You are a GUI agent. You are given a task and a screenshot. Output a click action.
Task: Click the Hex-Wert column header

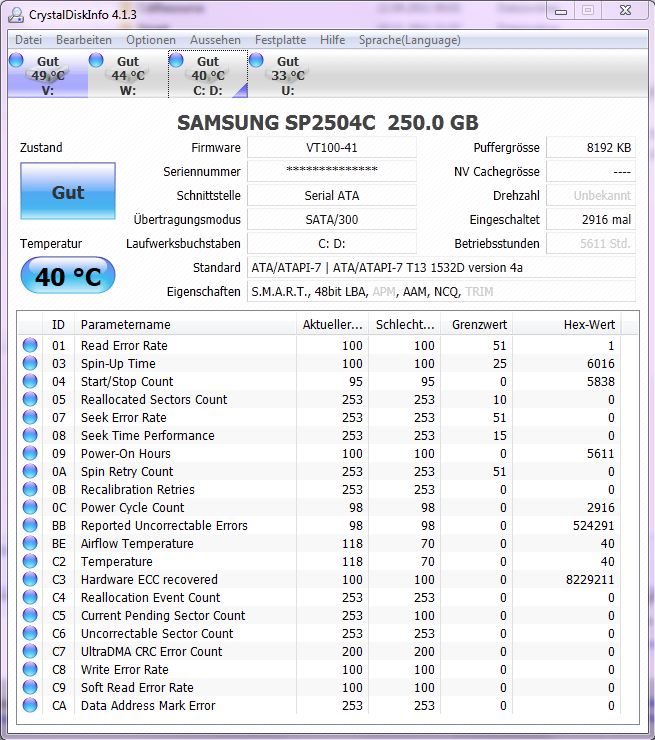click(x=567, y=325)
